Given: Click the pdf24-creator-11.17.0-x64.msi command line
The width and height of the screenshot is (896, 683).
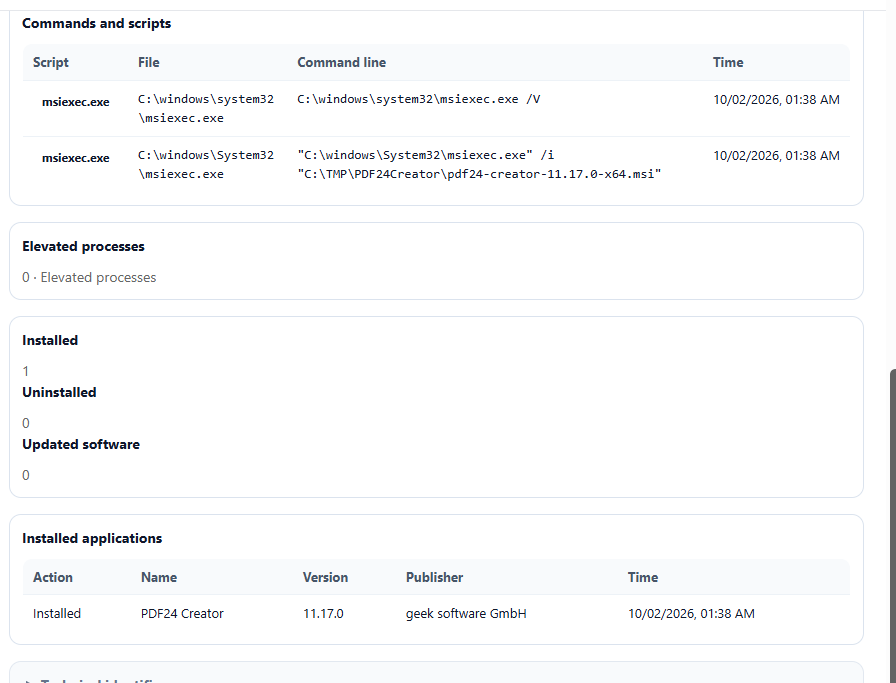Looking at the screenshot, I should (x=479, y=164).
